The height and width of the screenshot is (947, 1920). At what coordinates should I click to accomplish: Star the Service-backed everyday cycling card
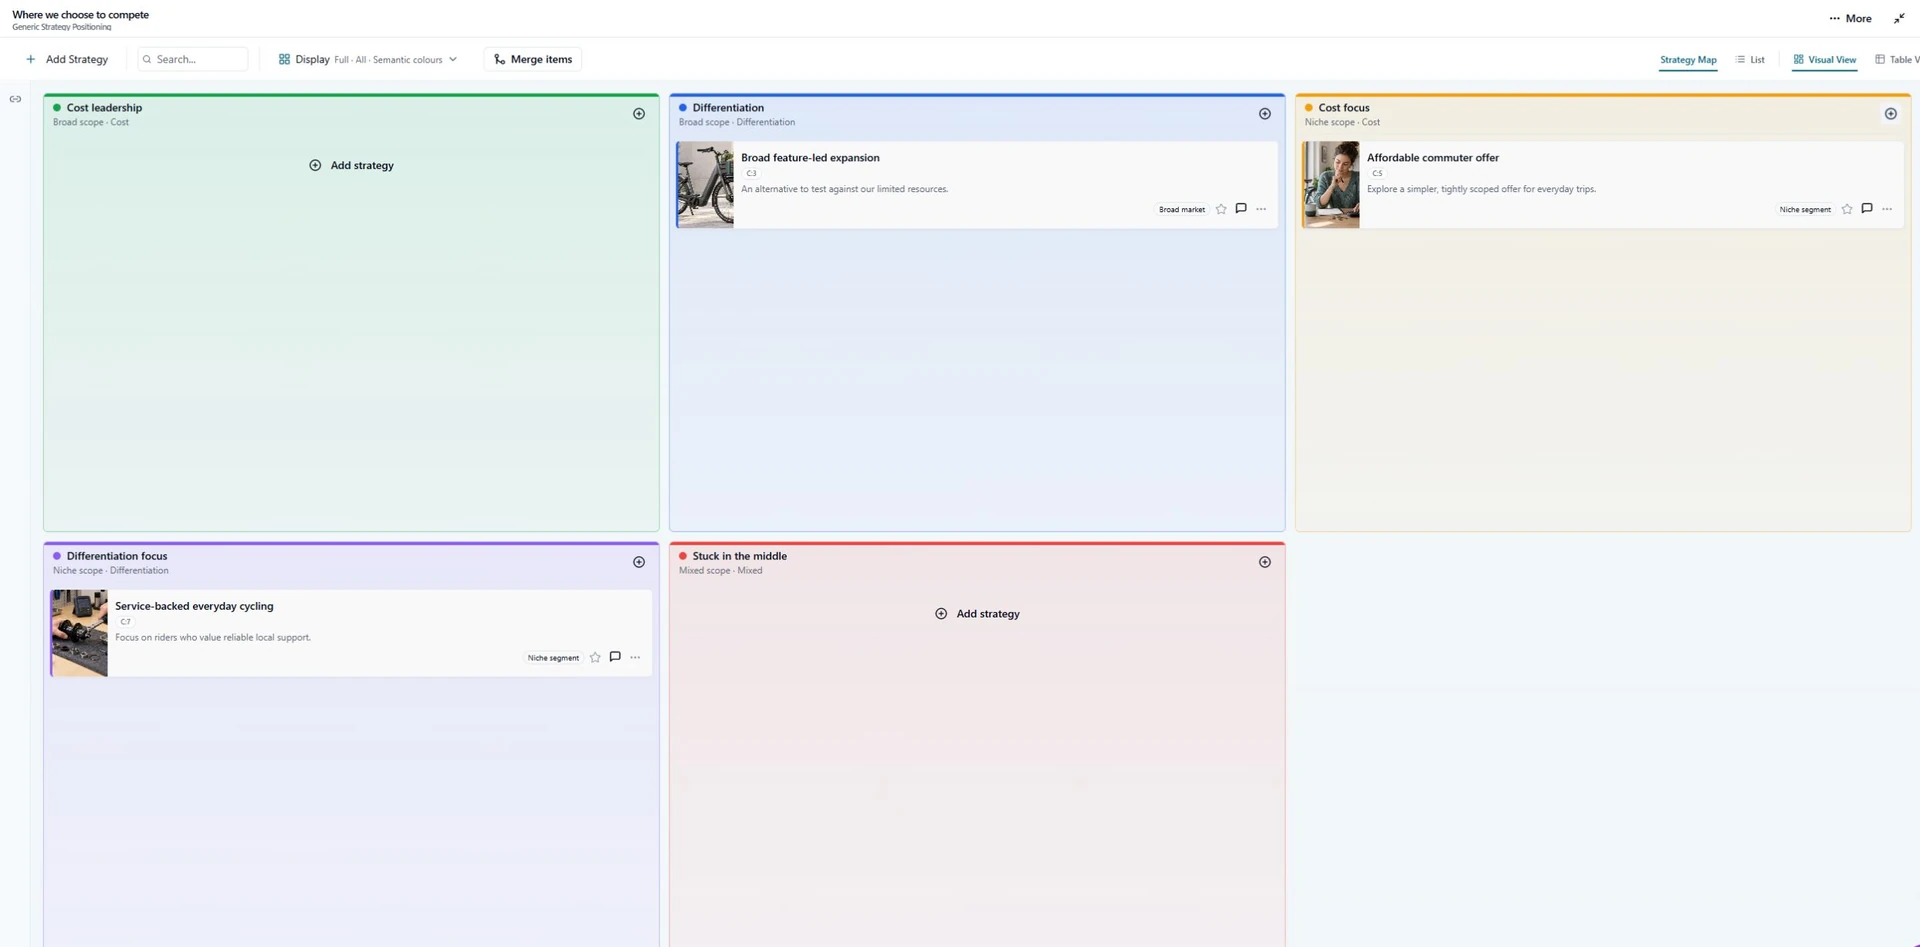[595, 657]
